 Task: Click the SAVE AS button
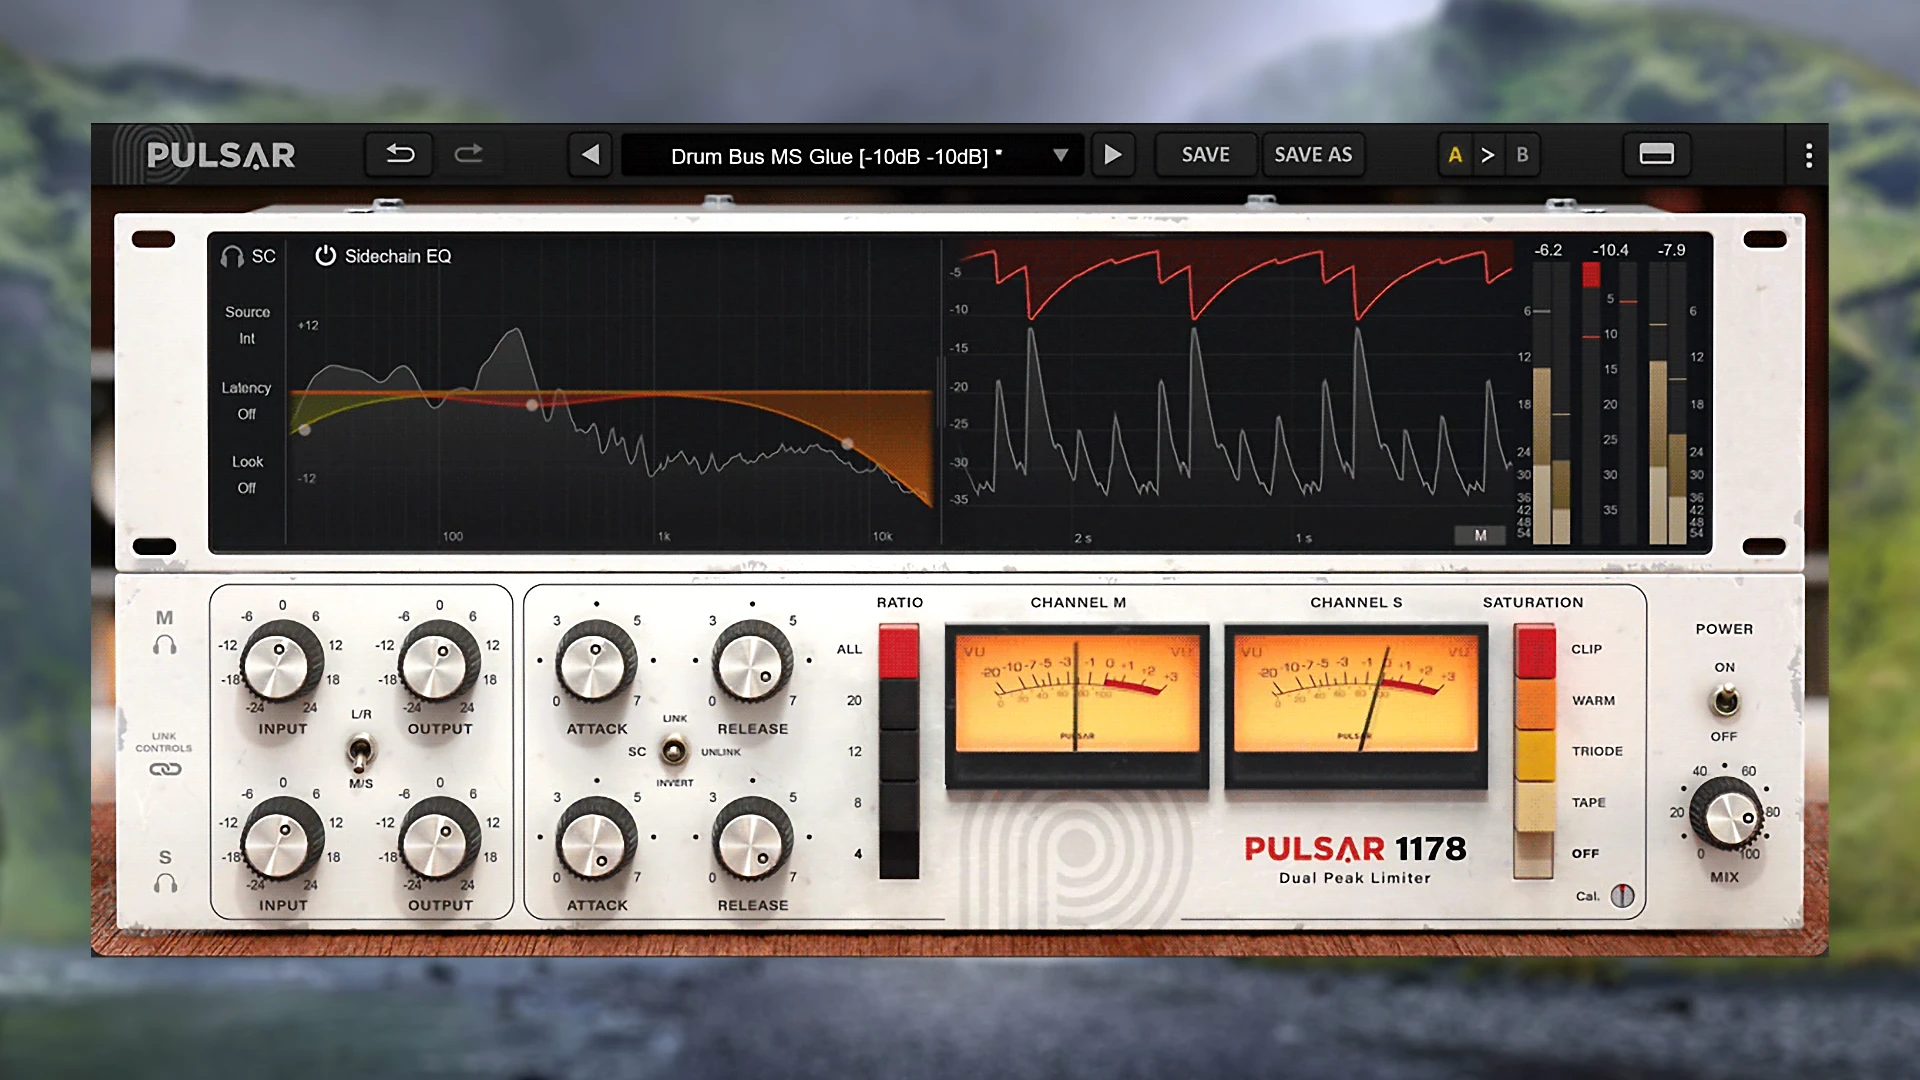(x=1313, y=155)
